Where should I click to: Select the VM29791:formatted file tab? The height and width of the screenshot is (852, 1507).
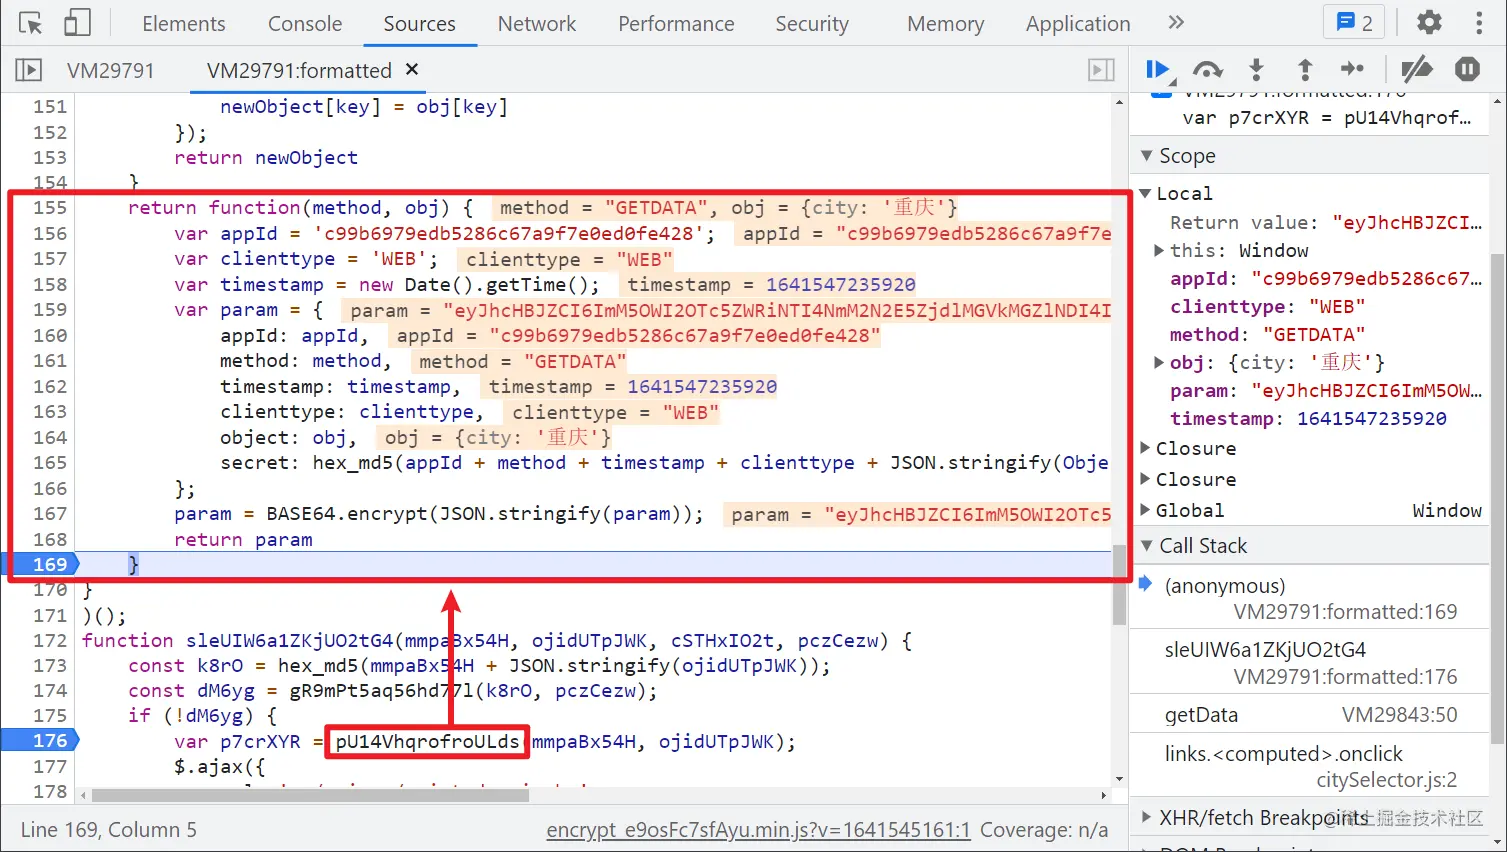[x=299, y=70]
